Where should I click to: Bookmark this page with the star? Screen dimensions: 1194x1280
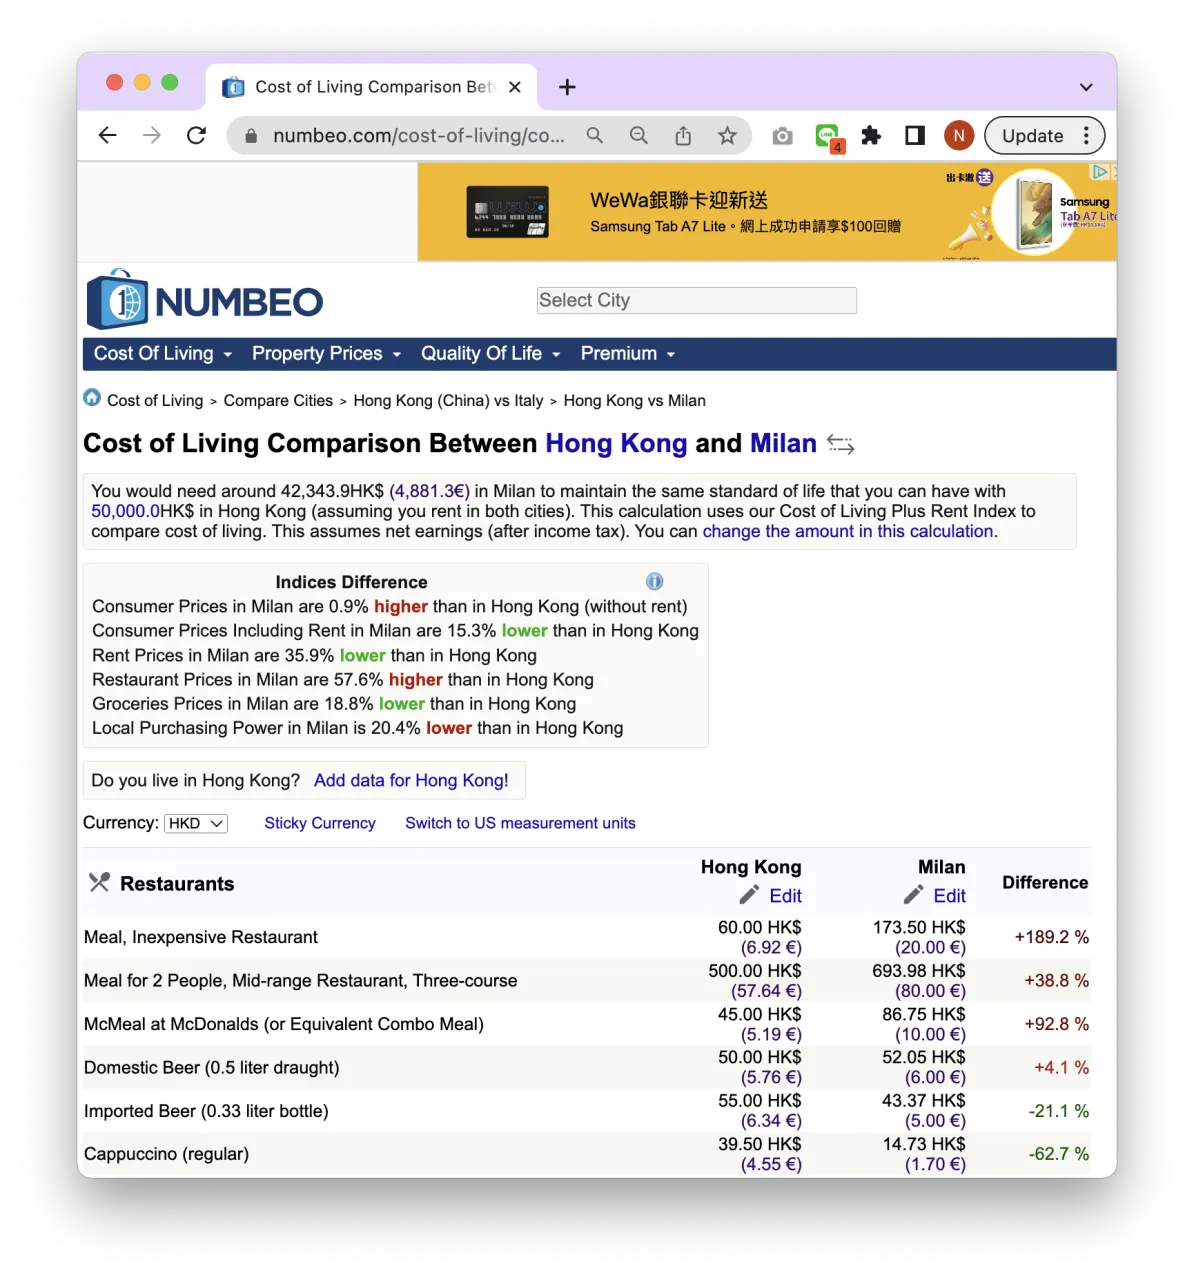click(727, 136)
